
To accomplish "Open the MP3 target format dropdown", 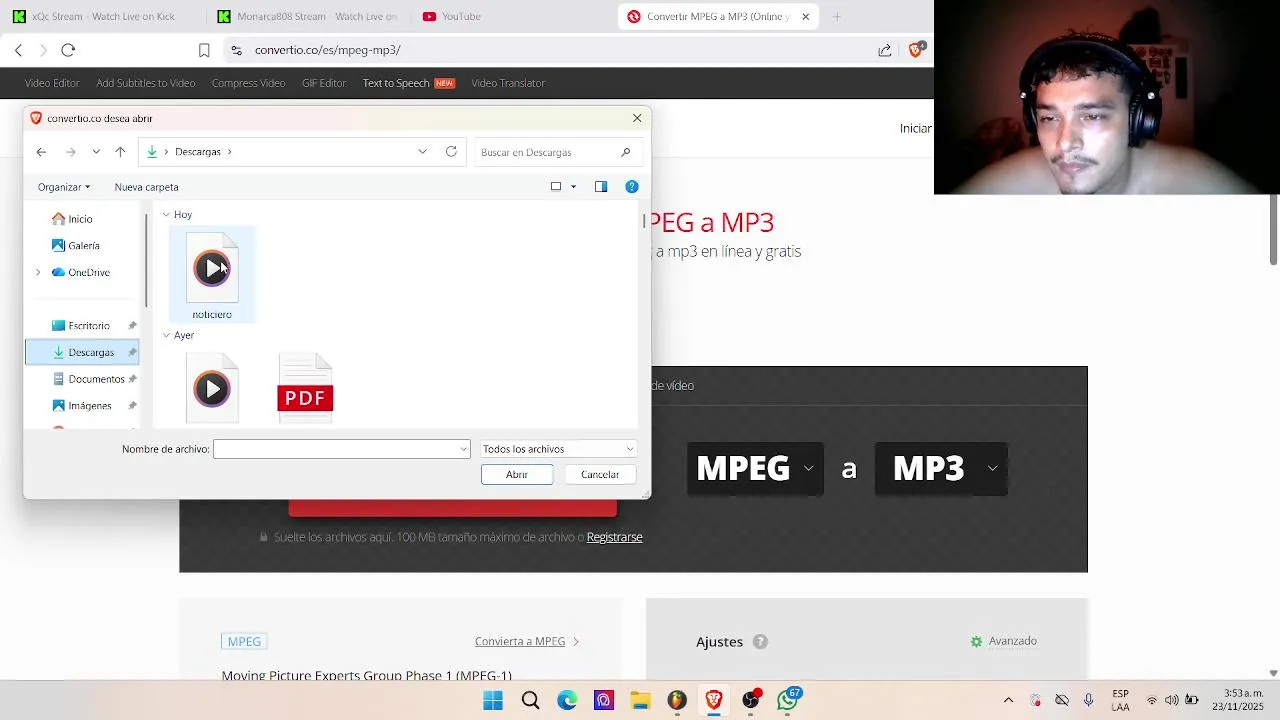I will pos(941,469).
